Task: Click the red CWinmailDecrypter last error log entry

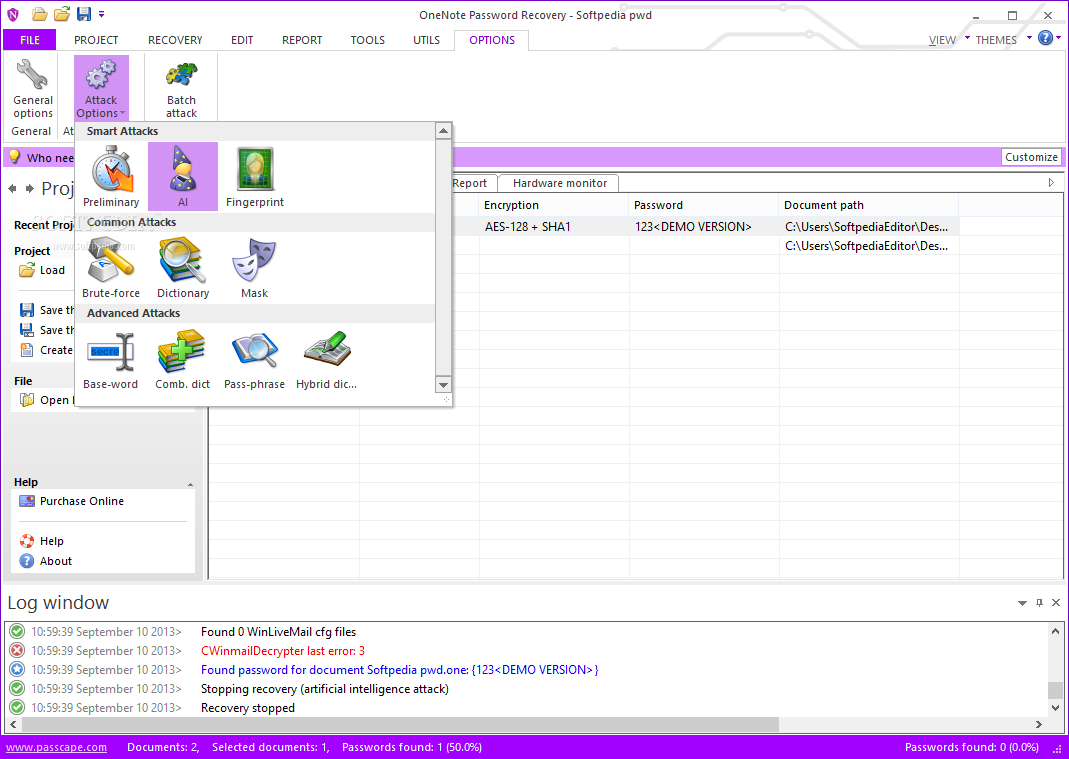Action: pyautogui.click(x=282, y=651)
